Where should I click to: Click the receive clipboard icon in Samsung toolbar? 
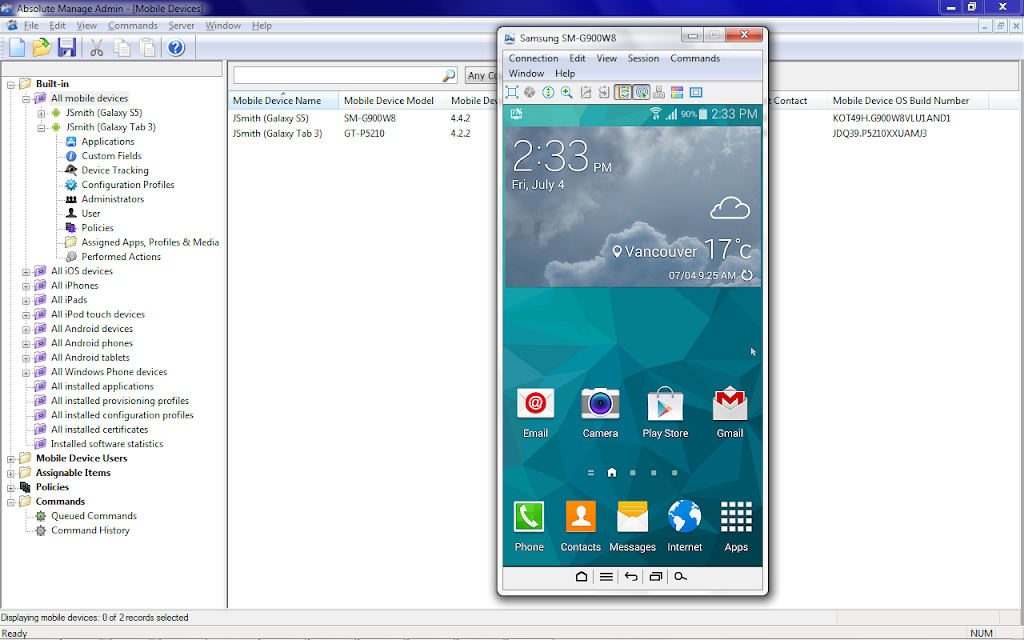coord(603,92)
